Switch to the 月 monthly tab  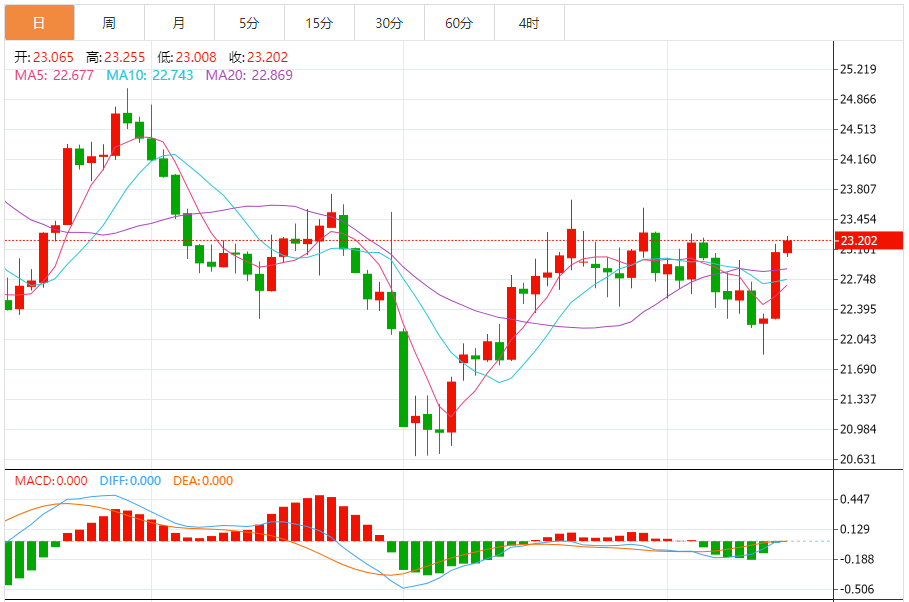179,23
